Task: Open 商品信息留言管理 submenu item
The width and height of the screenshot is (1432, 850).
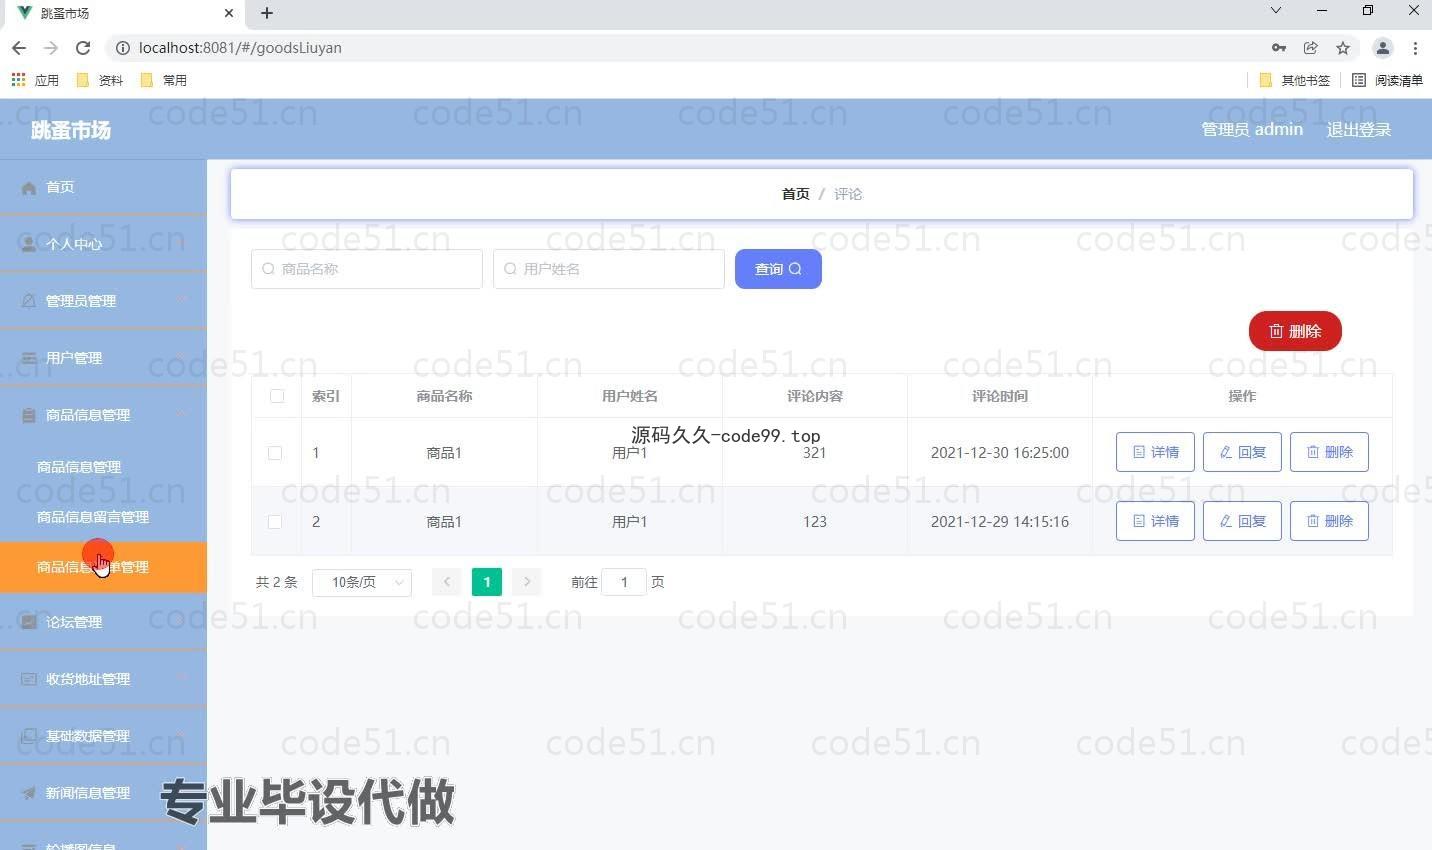Action: pyautogui.click(x=103, y=517)
